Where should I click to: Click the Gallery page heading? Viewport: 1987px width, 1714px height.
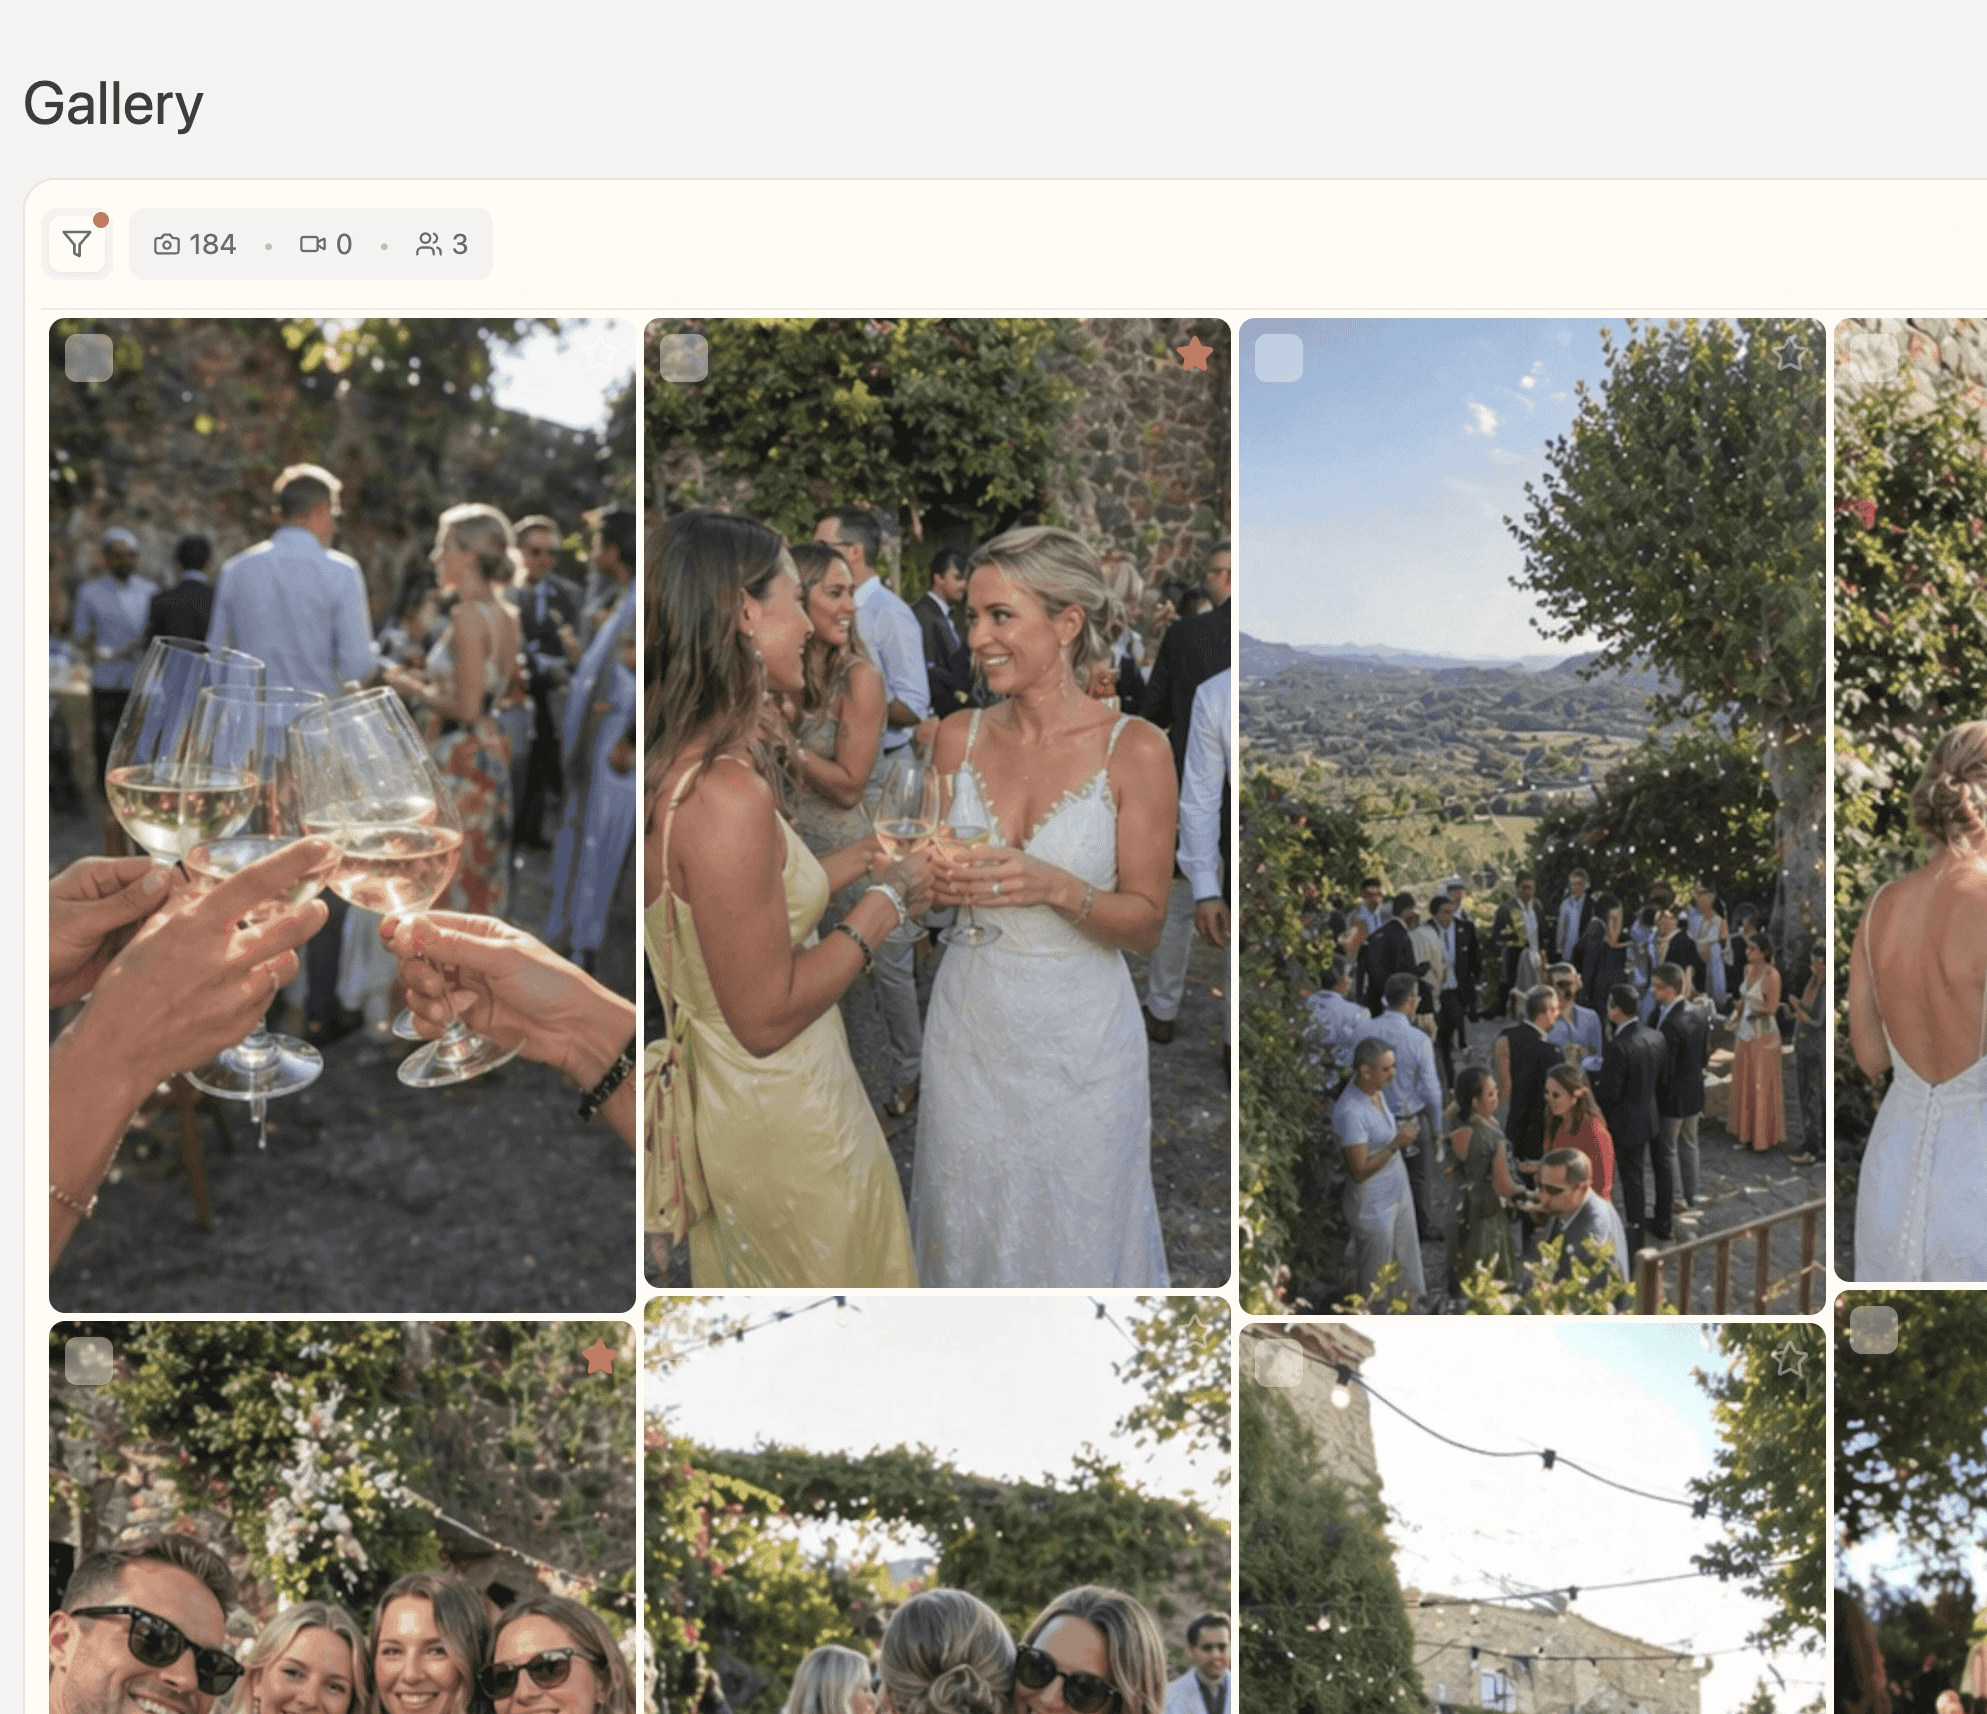click(113, 104)
